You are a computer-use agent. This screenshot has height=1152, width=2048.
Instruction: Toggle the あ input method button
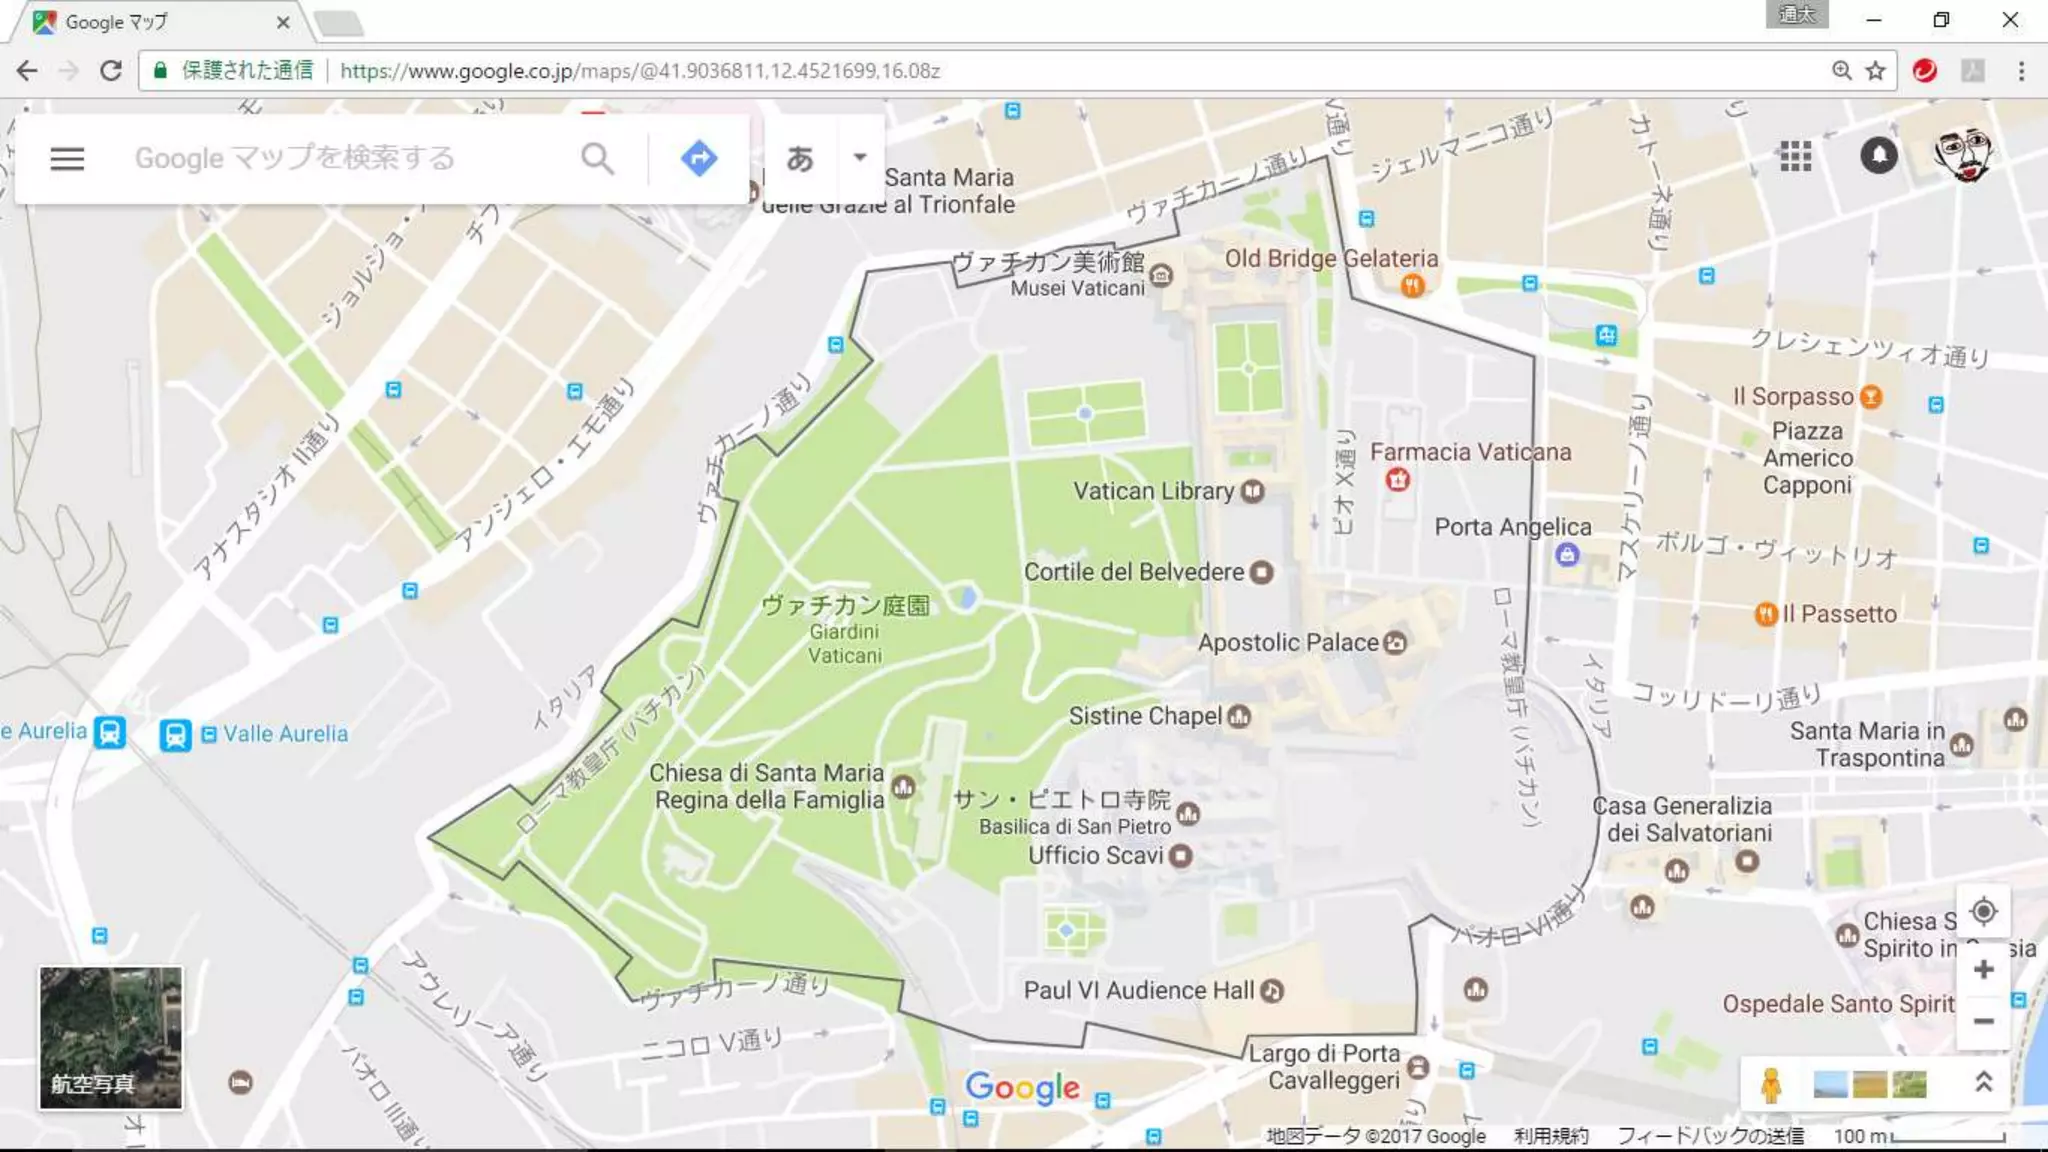point(799,158)
